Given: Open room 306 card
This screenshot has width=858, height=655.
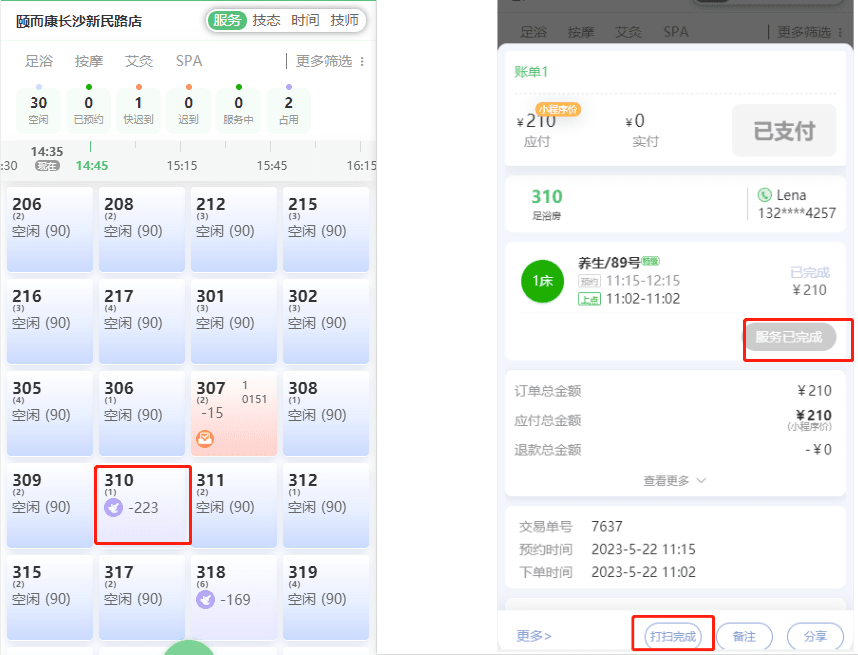Looking at the screenshot, I should click(142, 413).
